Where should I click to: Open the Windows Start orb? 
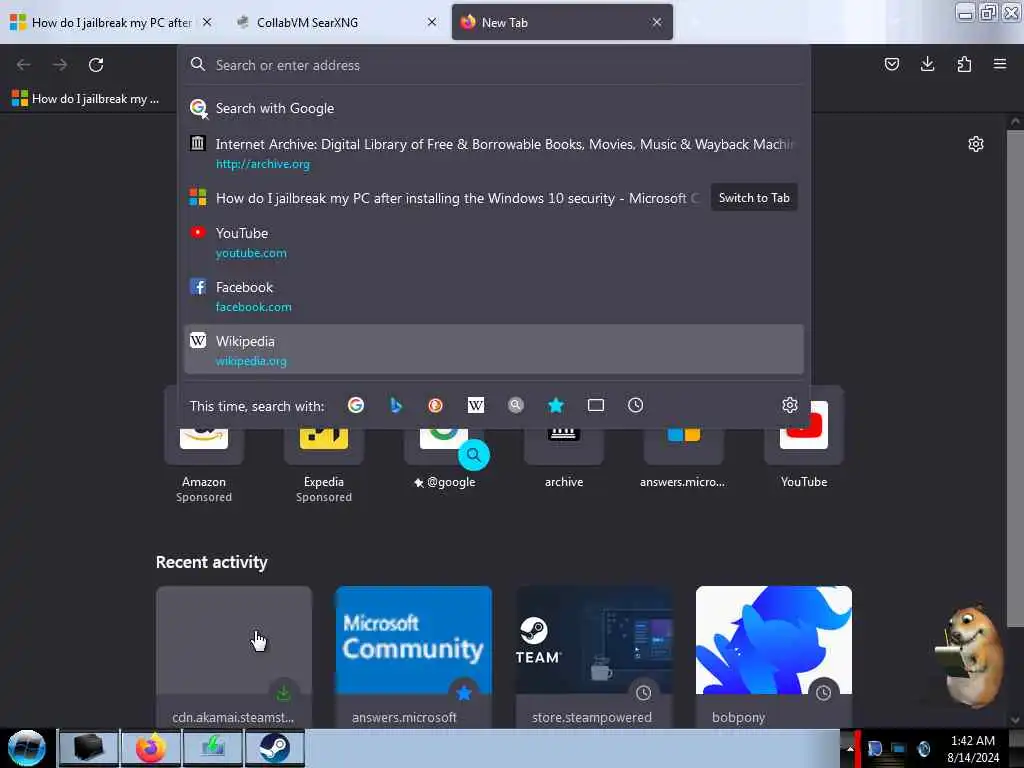point(27,748)
